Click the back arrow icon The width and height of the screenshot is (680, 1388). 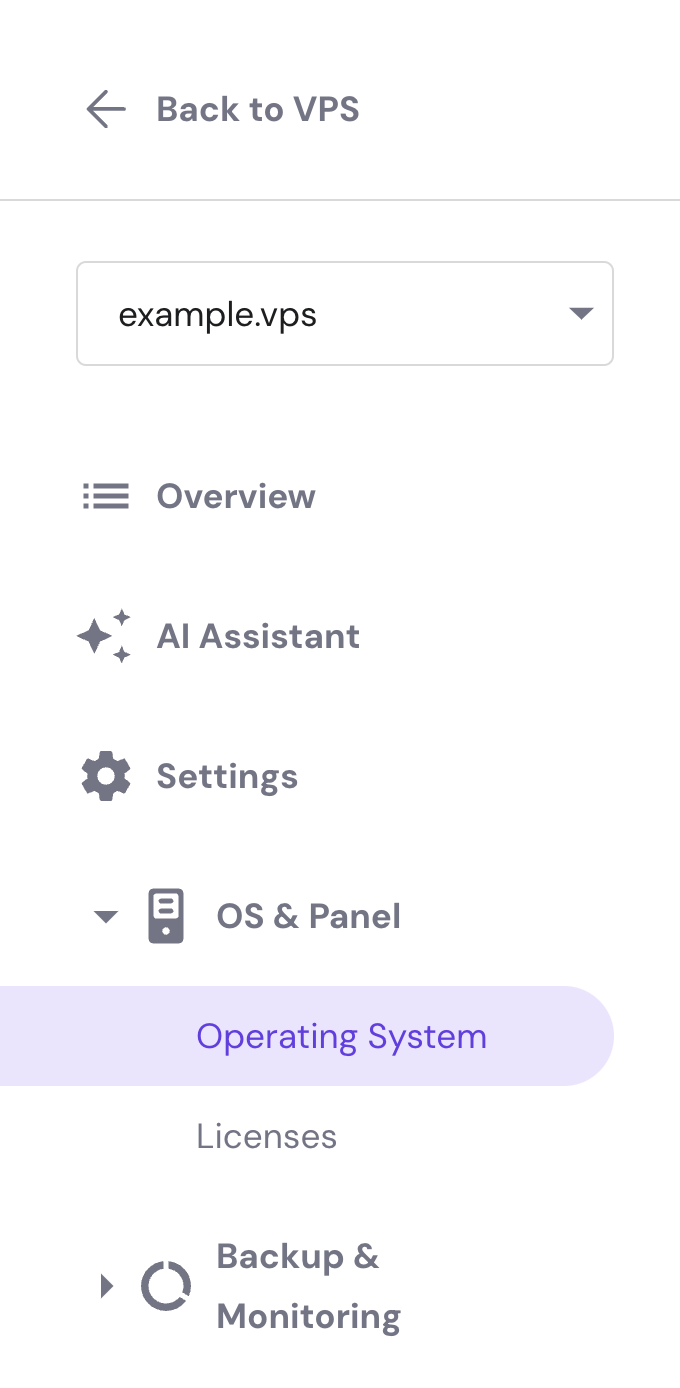tap(105, 109)
